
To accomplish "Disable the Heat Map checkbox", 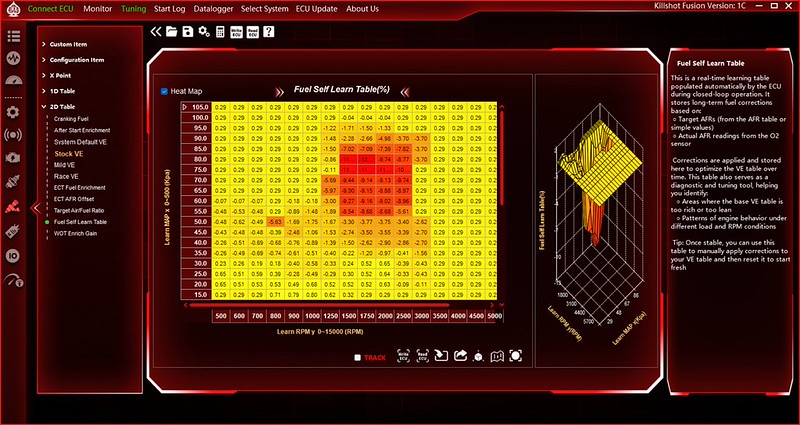I will [164, 91].
